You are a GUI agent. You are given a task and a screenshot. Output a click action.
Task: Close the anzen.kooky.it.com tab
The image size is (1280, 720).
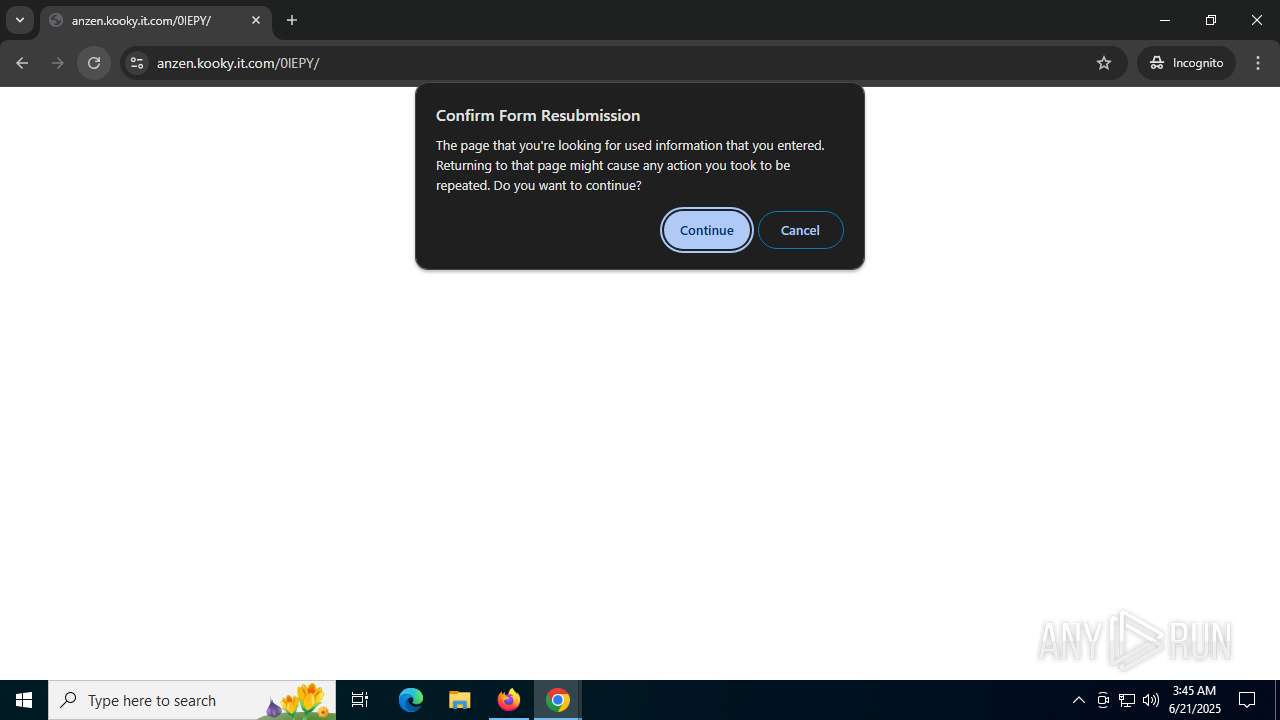256,20
